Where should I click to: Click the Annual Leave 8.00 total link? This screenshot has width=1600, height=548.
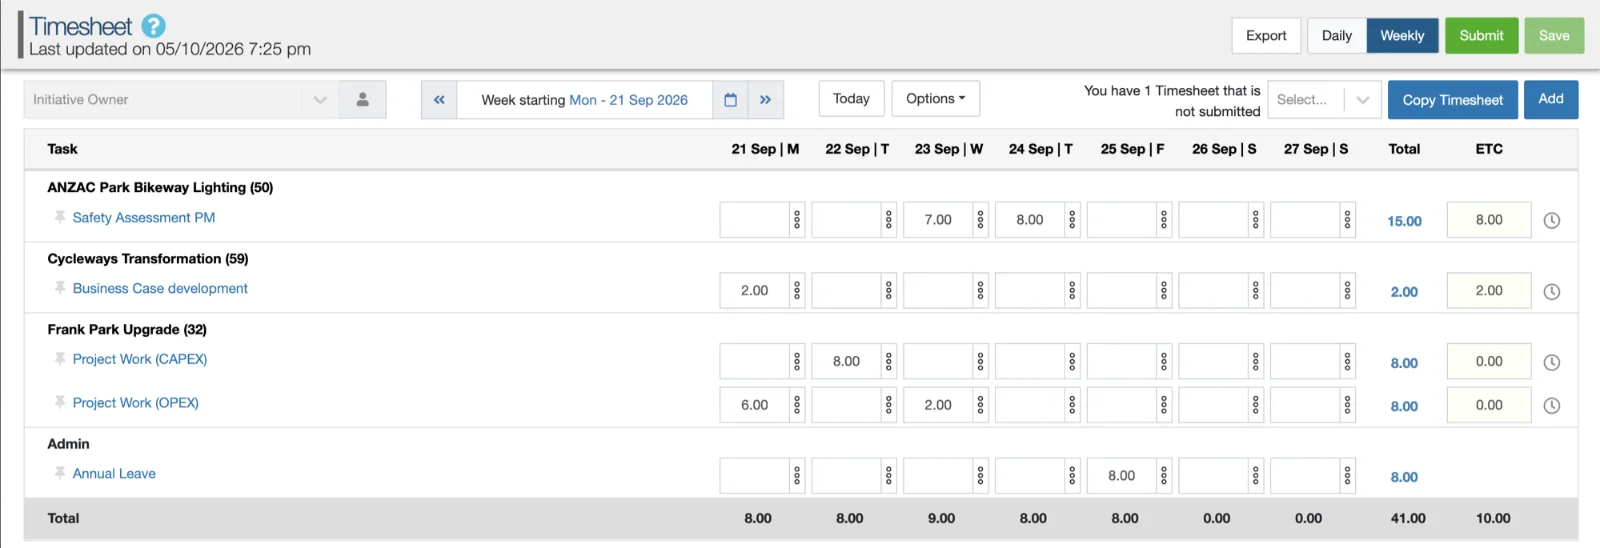coord(1404,477)
